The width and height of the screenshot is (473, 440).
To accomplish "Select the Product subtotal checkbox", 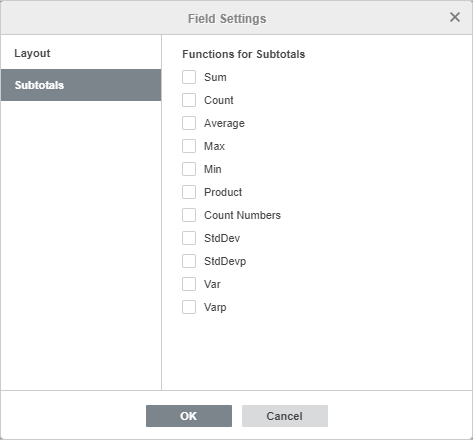I will tap(189, 192).
